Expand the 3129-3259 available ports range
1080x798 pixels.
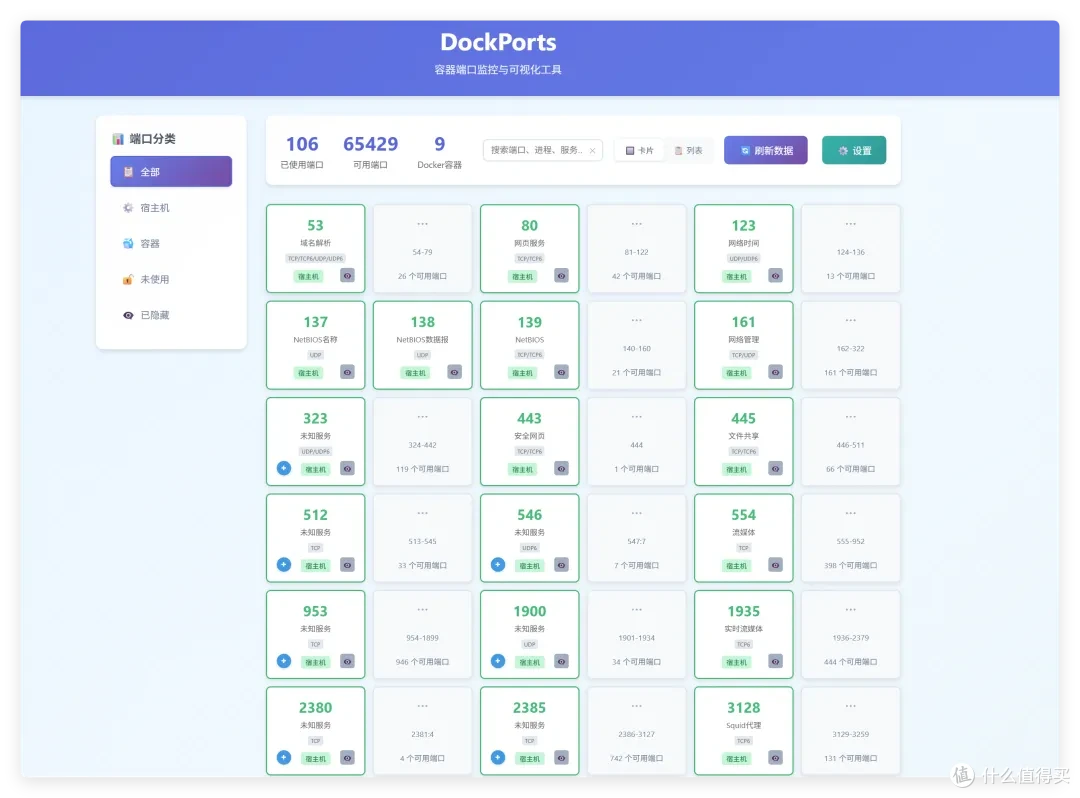coord(851,731)
